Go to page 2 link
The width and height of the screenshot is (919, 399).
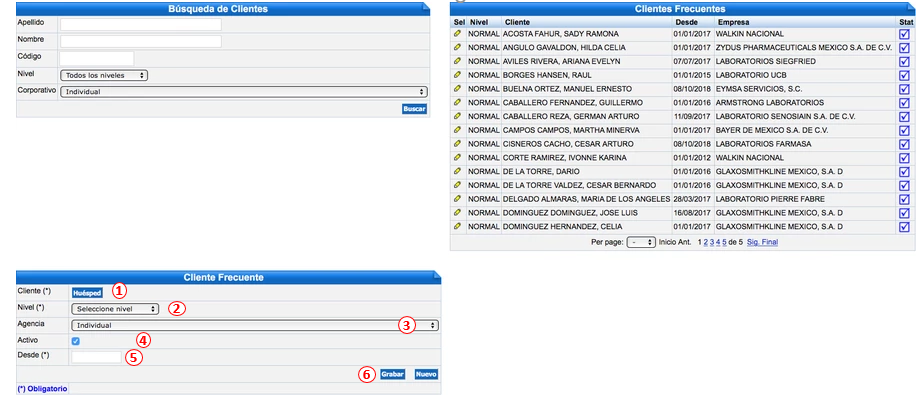706,242
